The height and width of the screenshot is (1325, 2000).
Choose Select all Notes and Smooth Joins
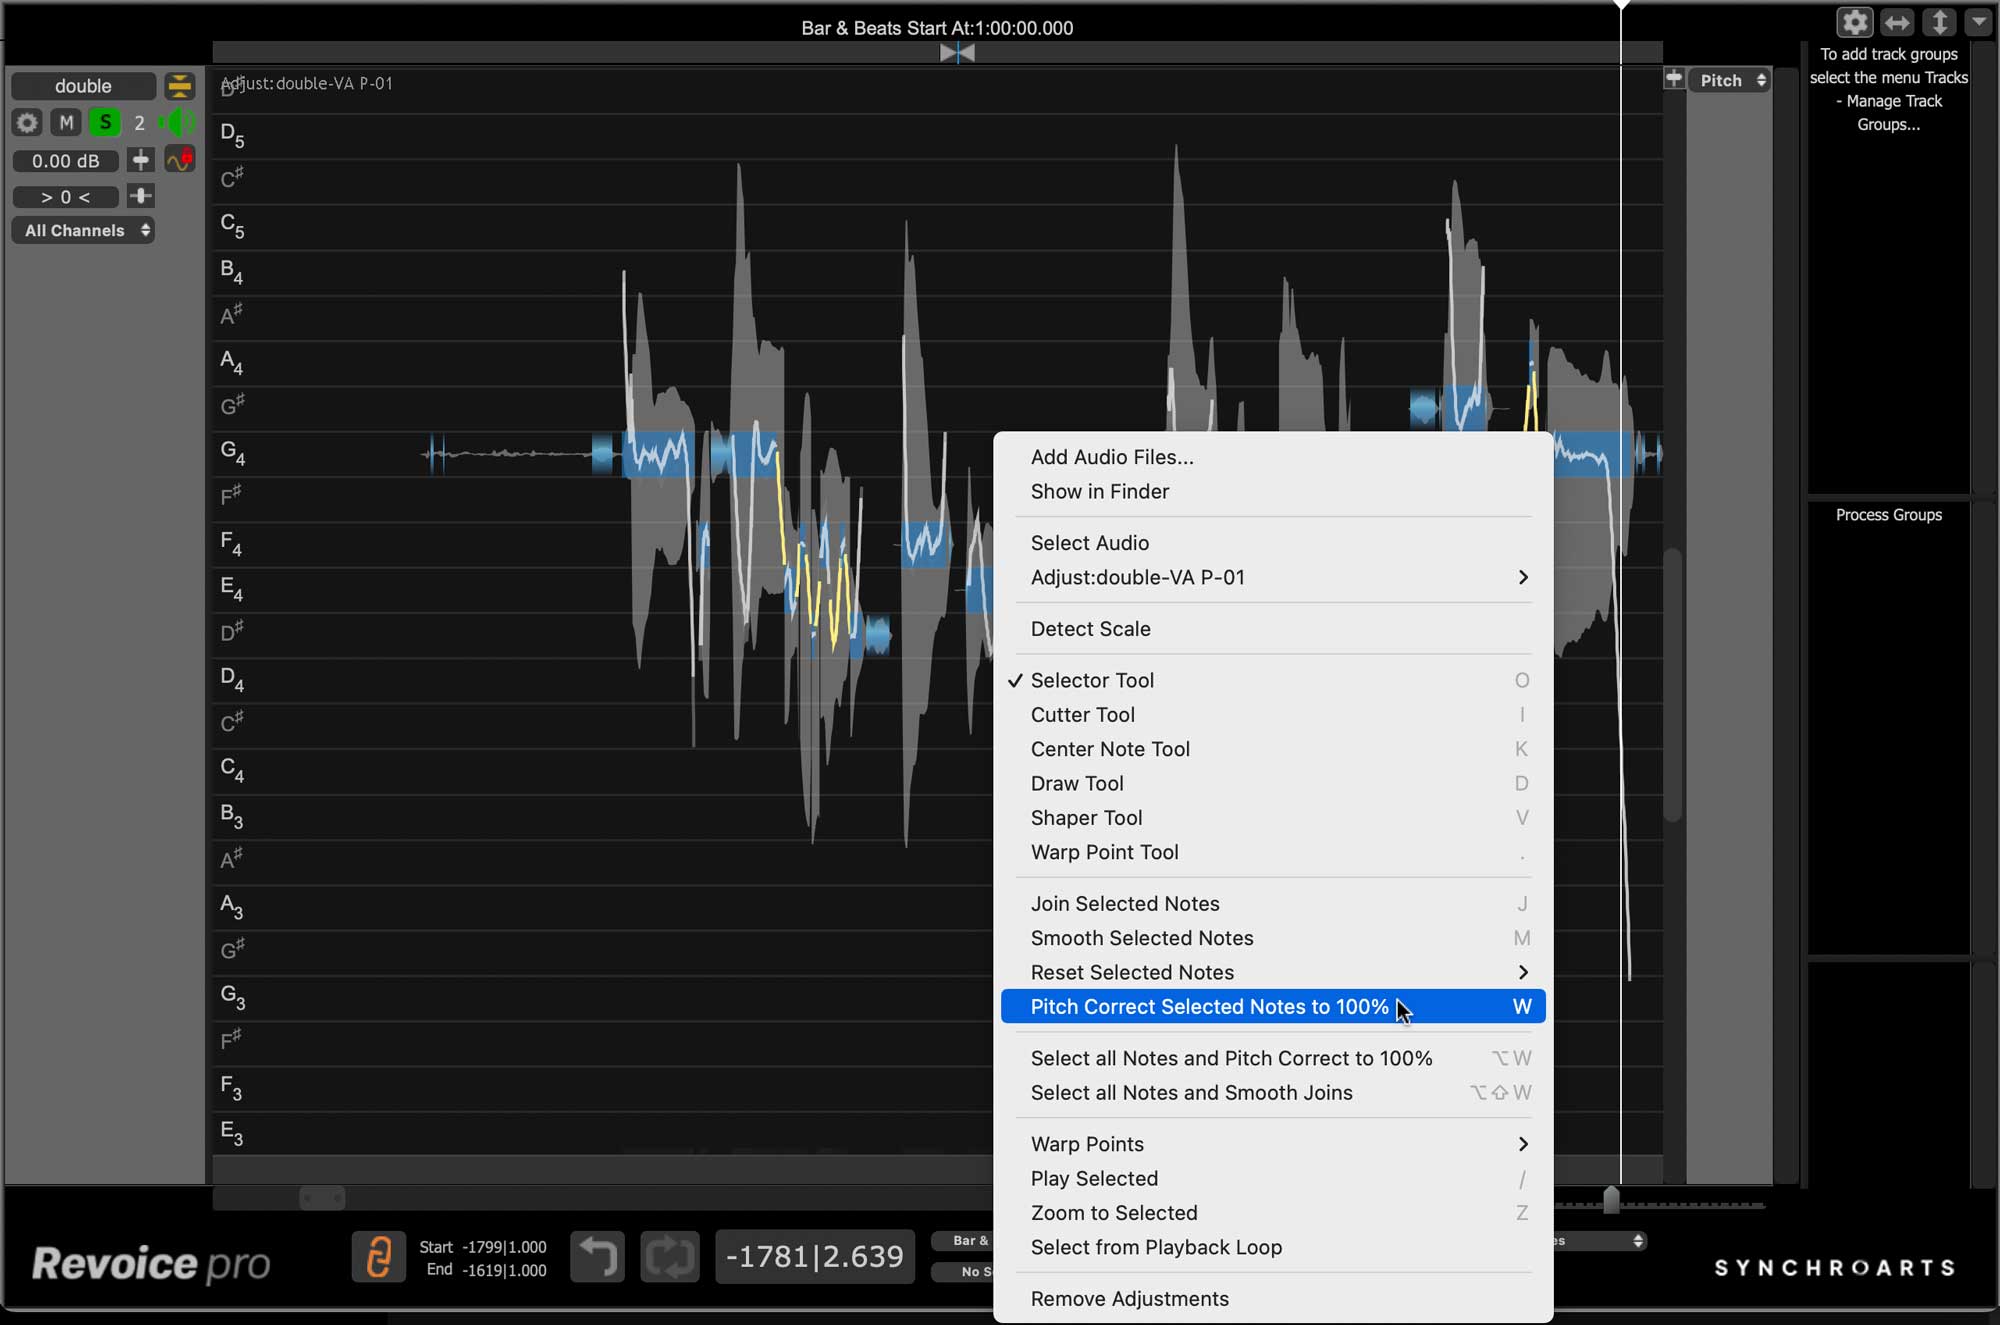[1273, 1092]
